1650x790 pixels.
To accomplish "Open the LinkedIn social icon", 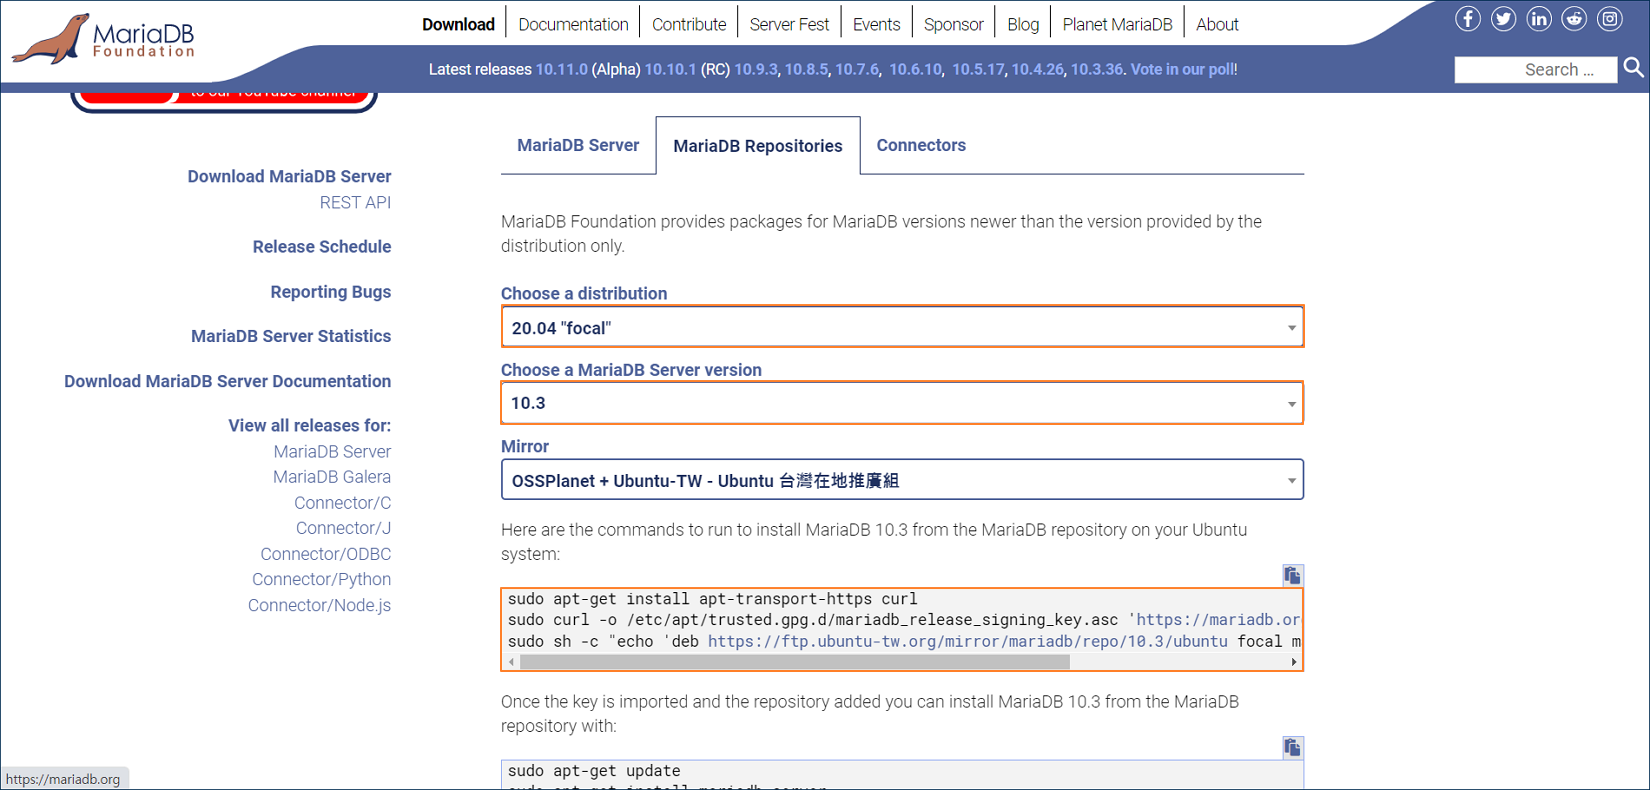I will point(1539,19).
